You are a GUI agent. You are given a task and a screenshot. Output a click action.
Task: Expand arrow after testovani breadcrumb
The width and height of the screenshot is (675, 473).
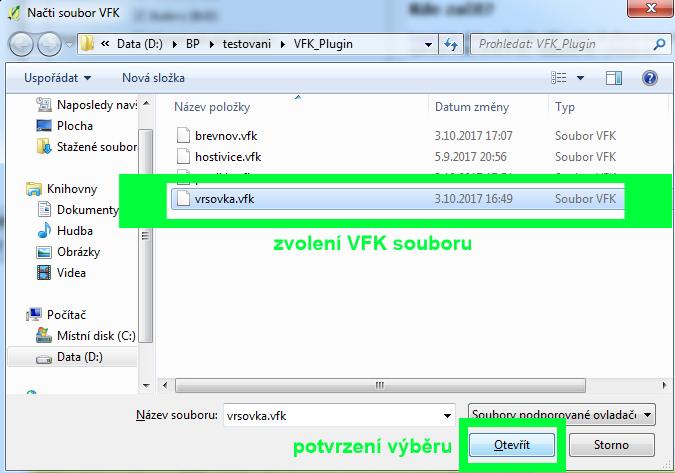tap(283, 44)
